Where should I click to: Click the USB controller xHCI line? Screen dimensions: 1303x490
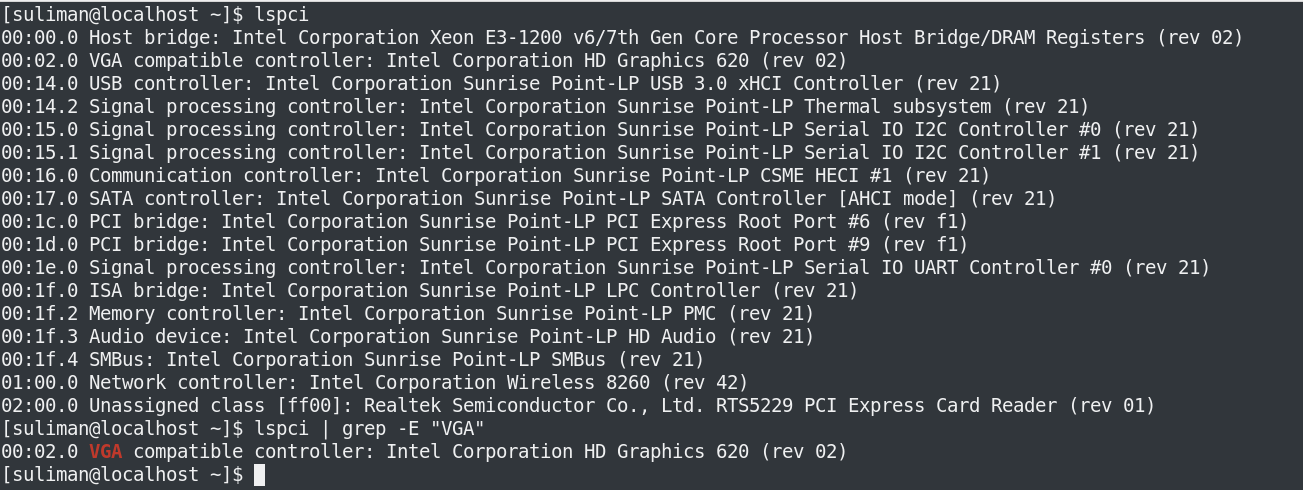click(x=500, y=83)
